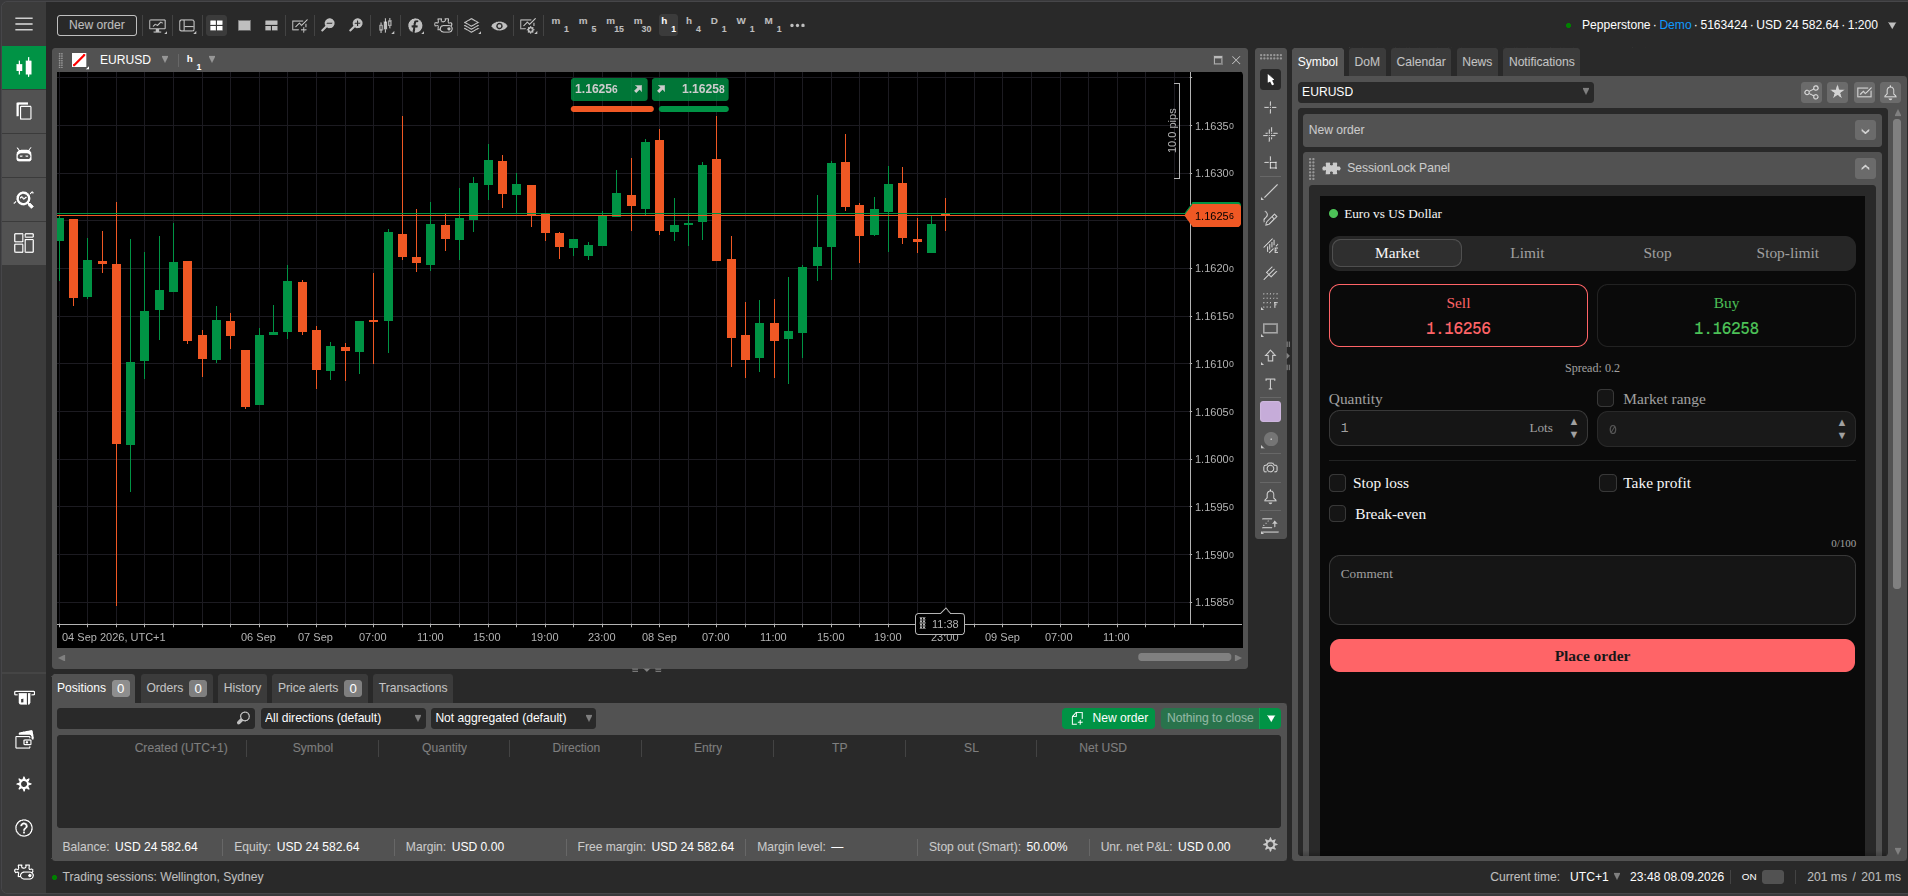Open the EURUSD symbol dropdown in right panel
Viewport: 1908px width, 896px height.
pyautogui.click(x=1445, y=92)
